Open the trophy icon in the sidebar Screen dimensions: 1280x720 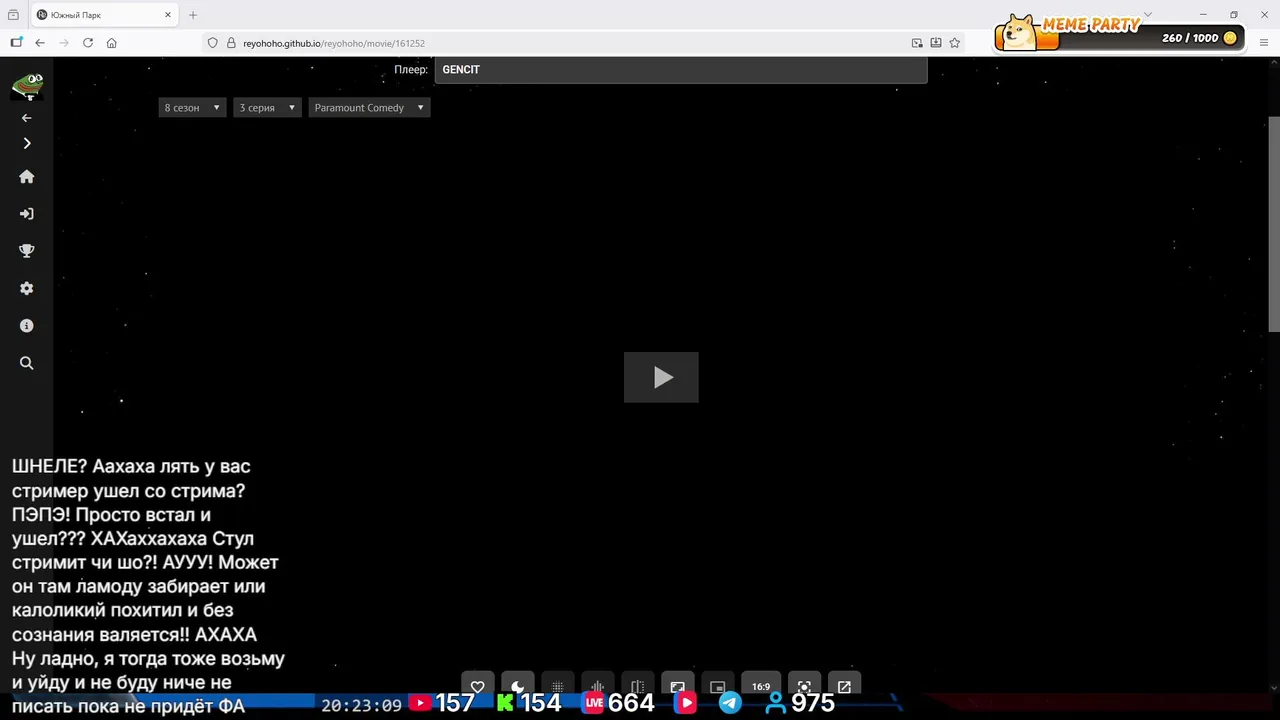click(27, 251)
